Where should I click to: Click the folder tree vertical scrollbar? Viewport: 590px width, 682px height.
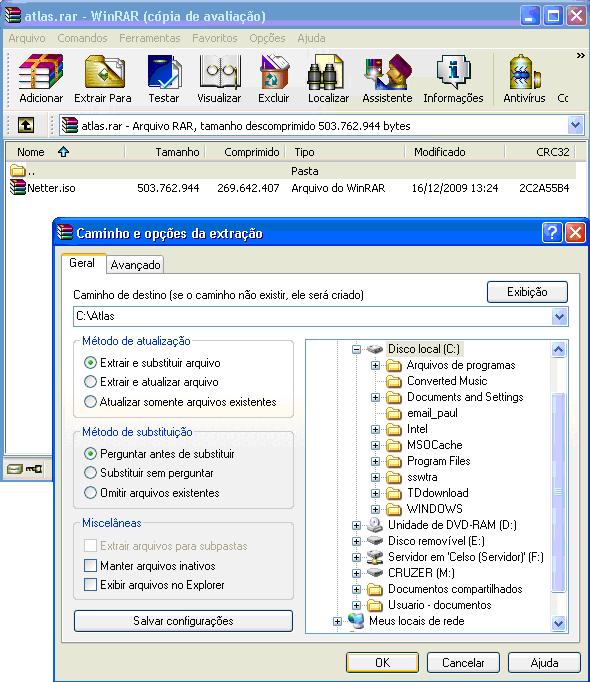click(559, 486)
